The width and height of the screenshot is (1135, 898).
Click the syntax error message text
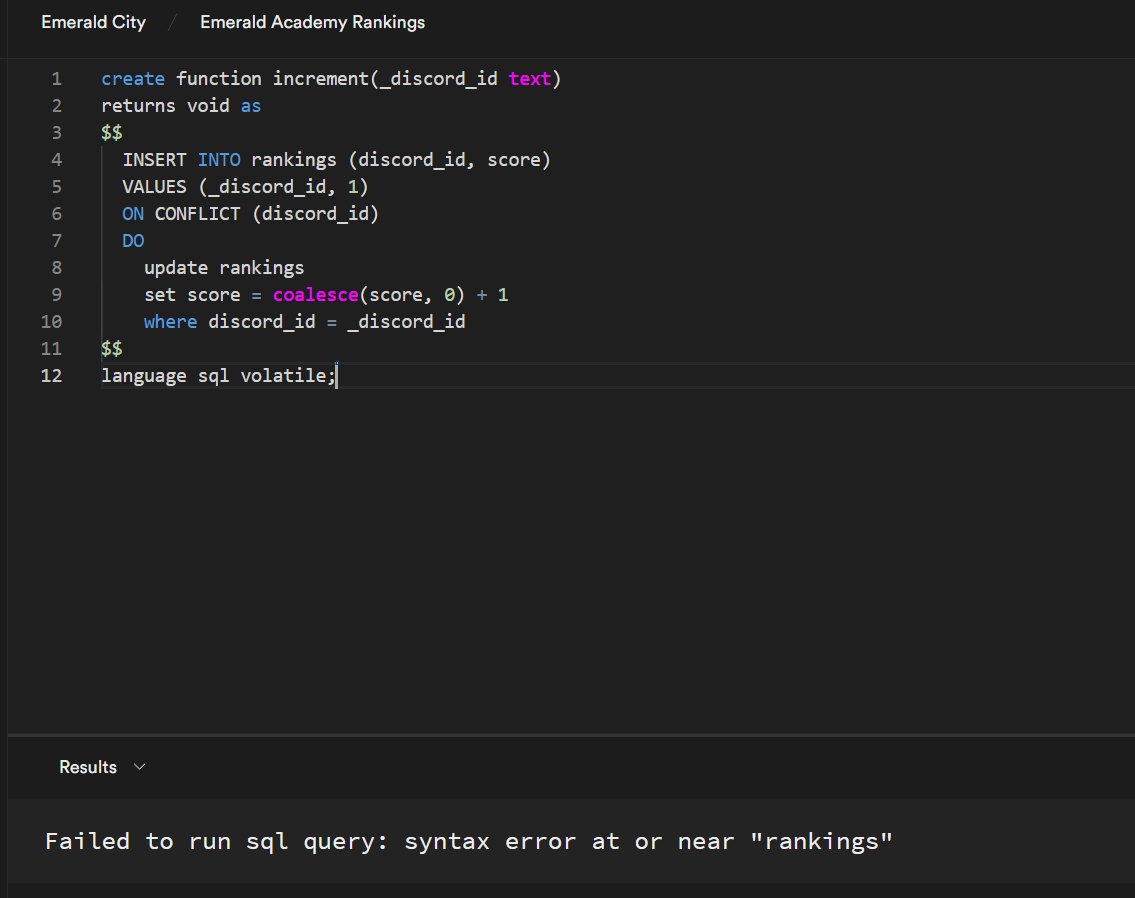[x=469, y=842]
